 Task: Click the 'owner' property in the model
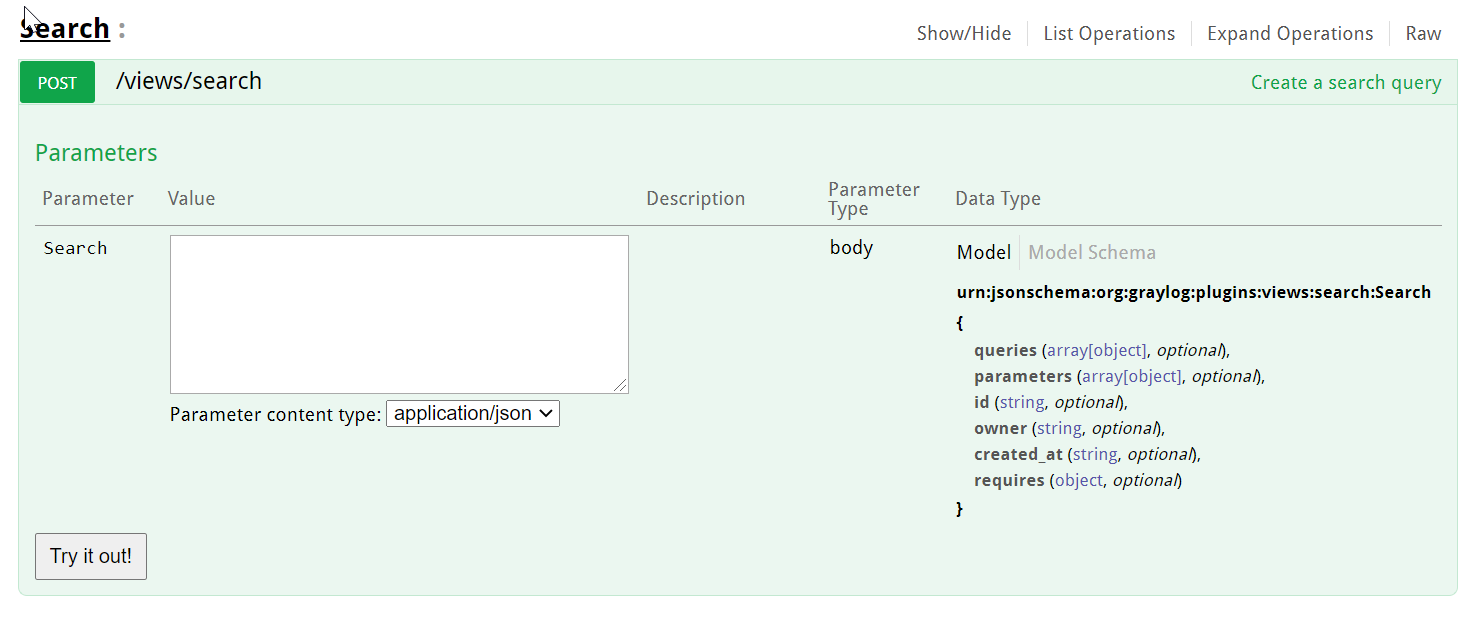click(x=1000, y=429)
